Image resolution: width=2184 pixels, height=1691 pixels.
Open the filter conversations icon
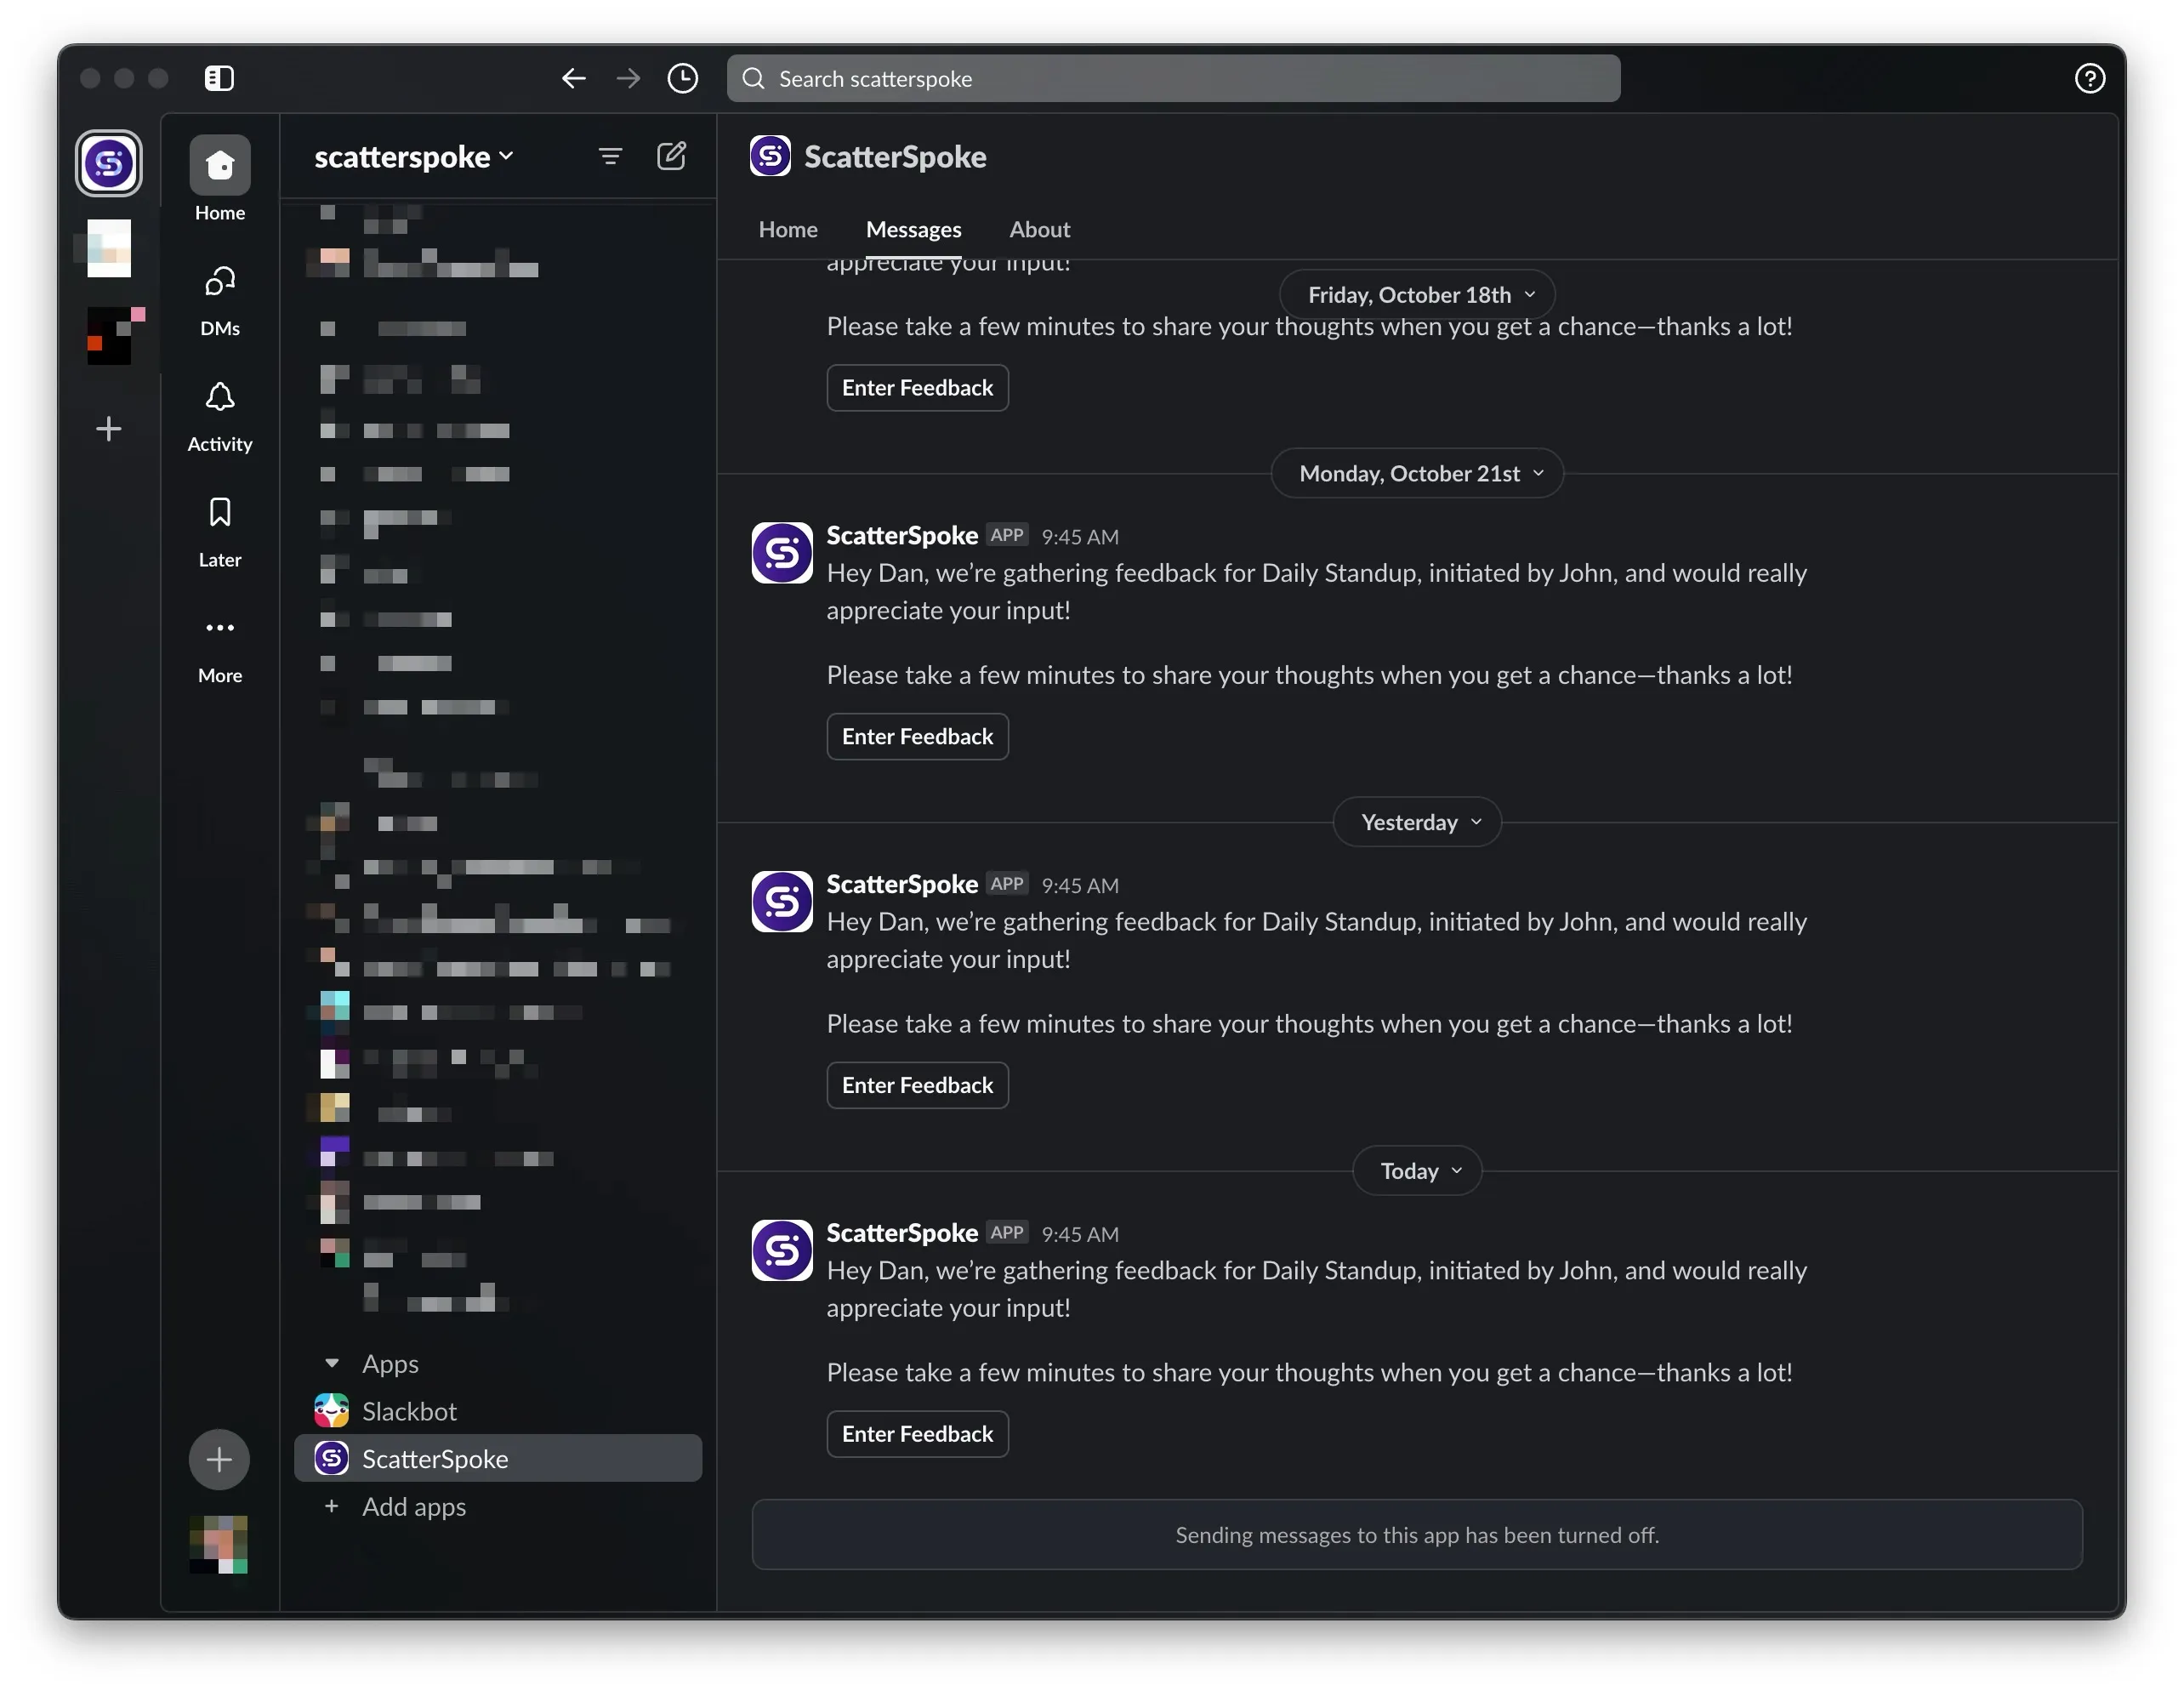pos(610,156)
